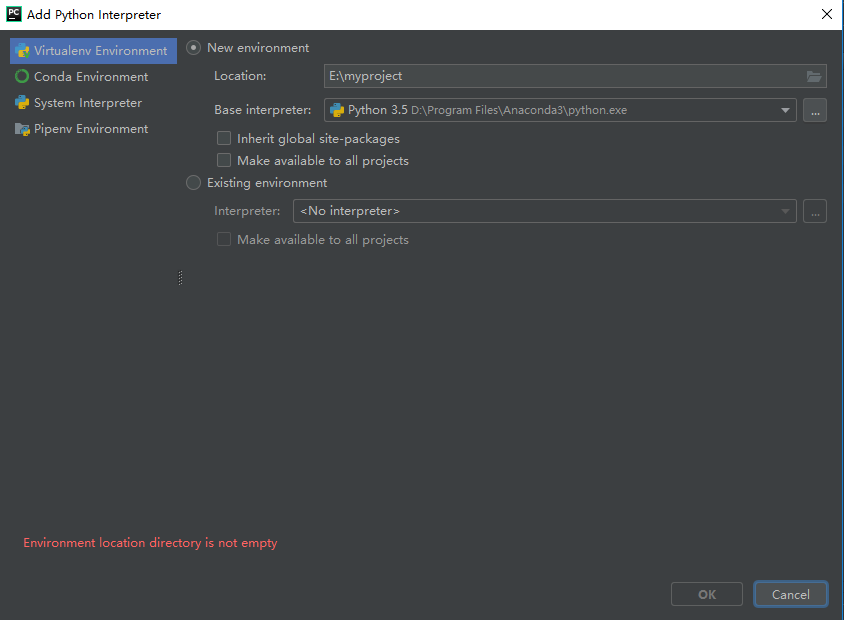Image resolution: width=844 pixels, height=620 pixels.
Task: Click the Pipenv Environment folder icon
Action: [22, 129]
